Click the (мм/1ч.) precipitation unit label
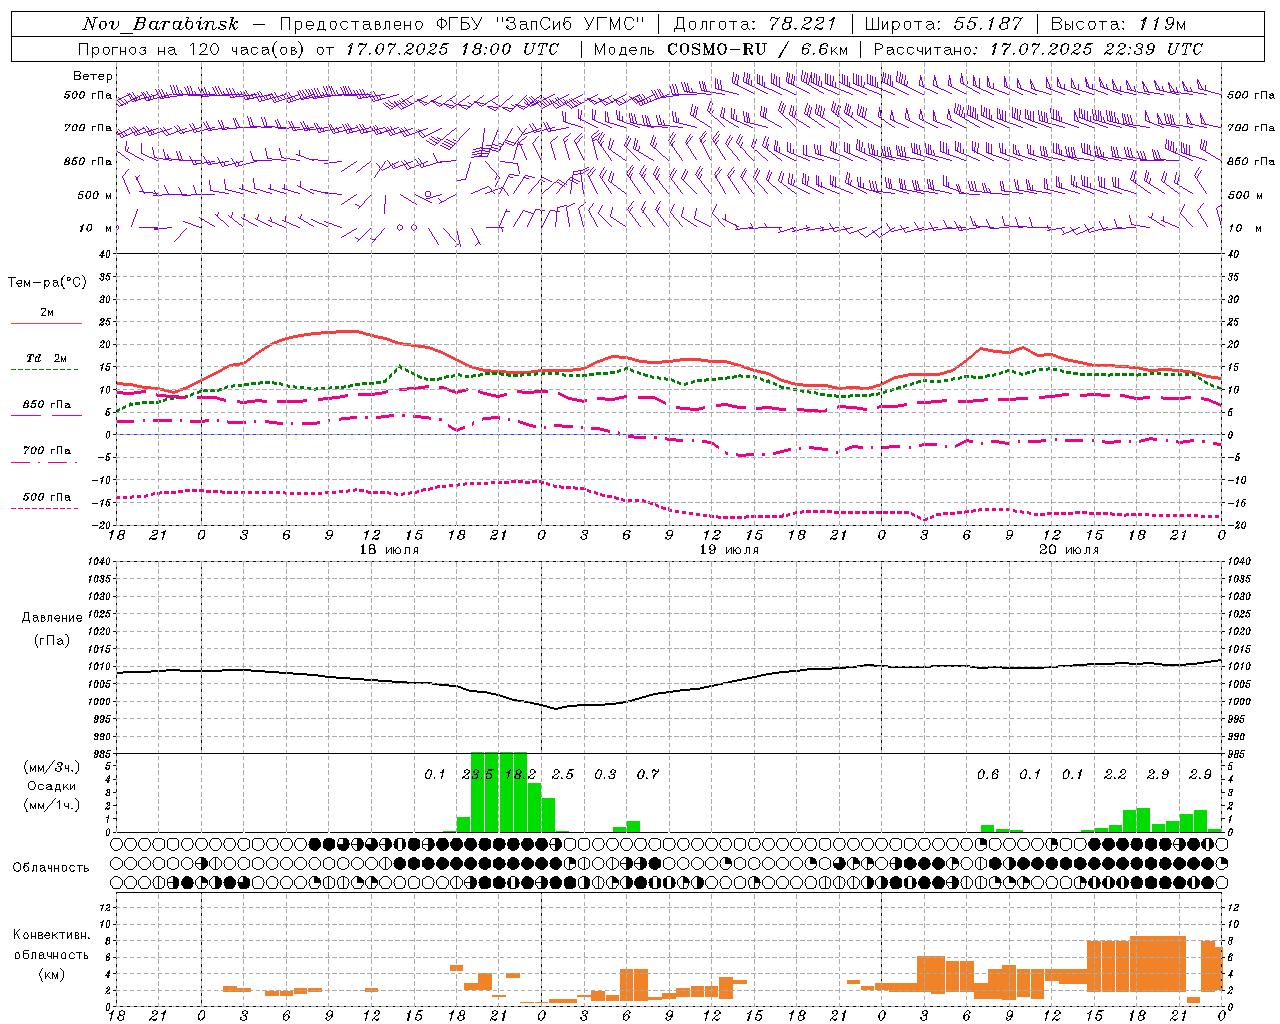1280x1024 pixels. click(51, 805)
